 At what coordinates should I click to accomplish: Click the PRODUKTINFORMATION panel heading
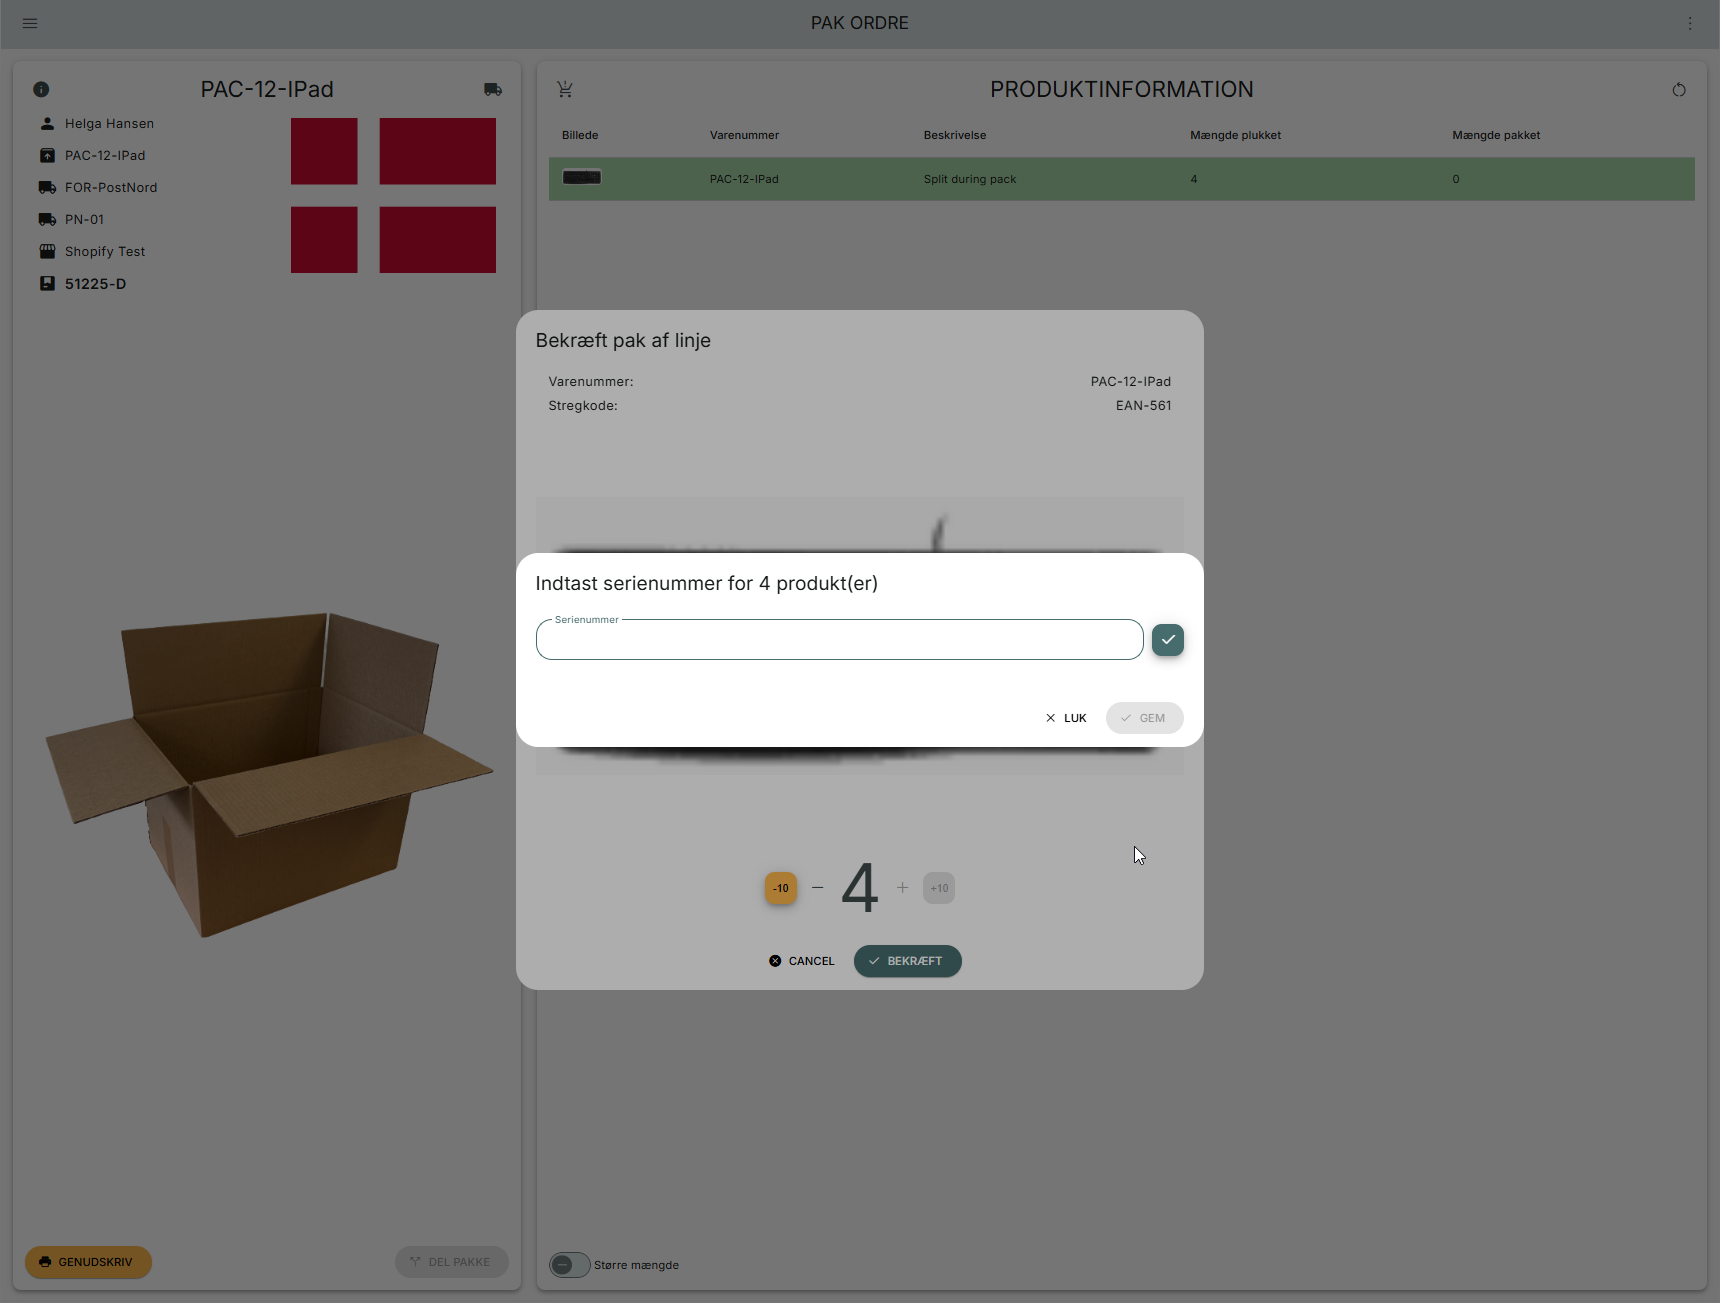click(1122, 89)
